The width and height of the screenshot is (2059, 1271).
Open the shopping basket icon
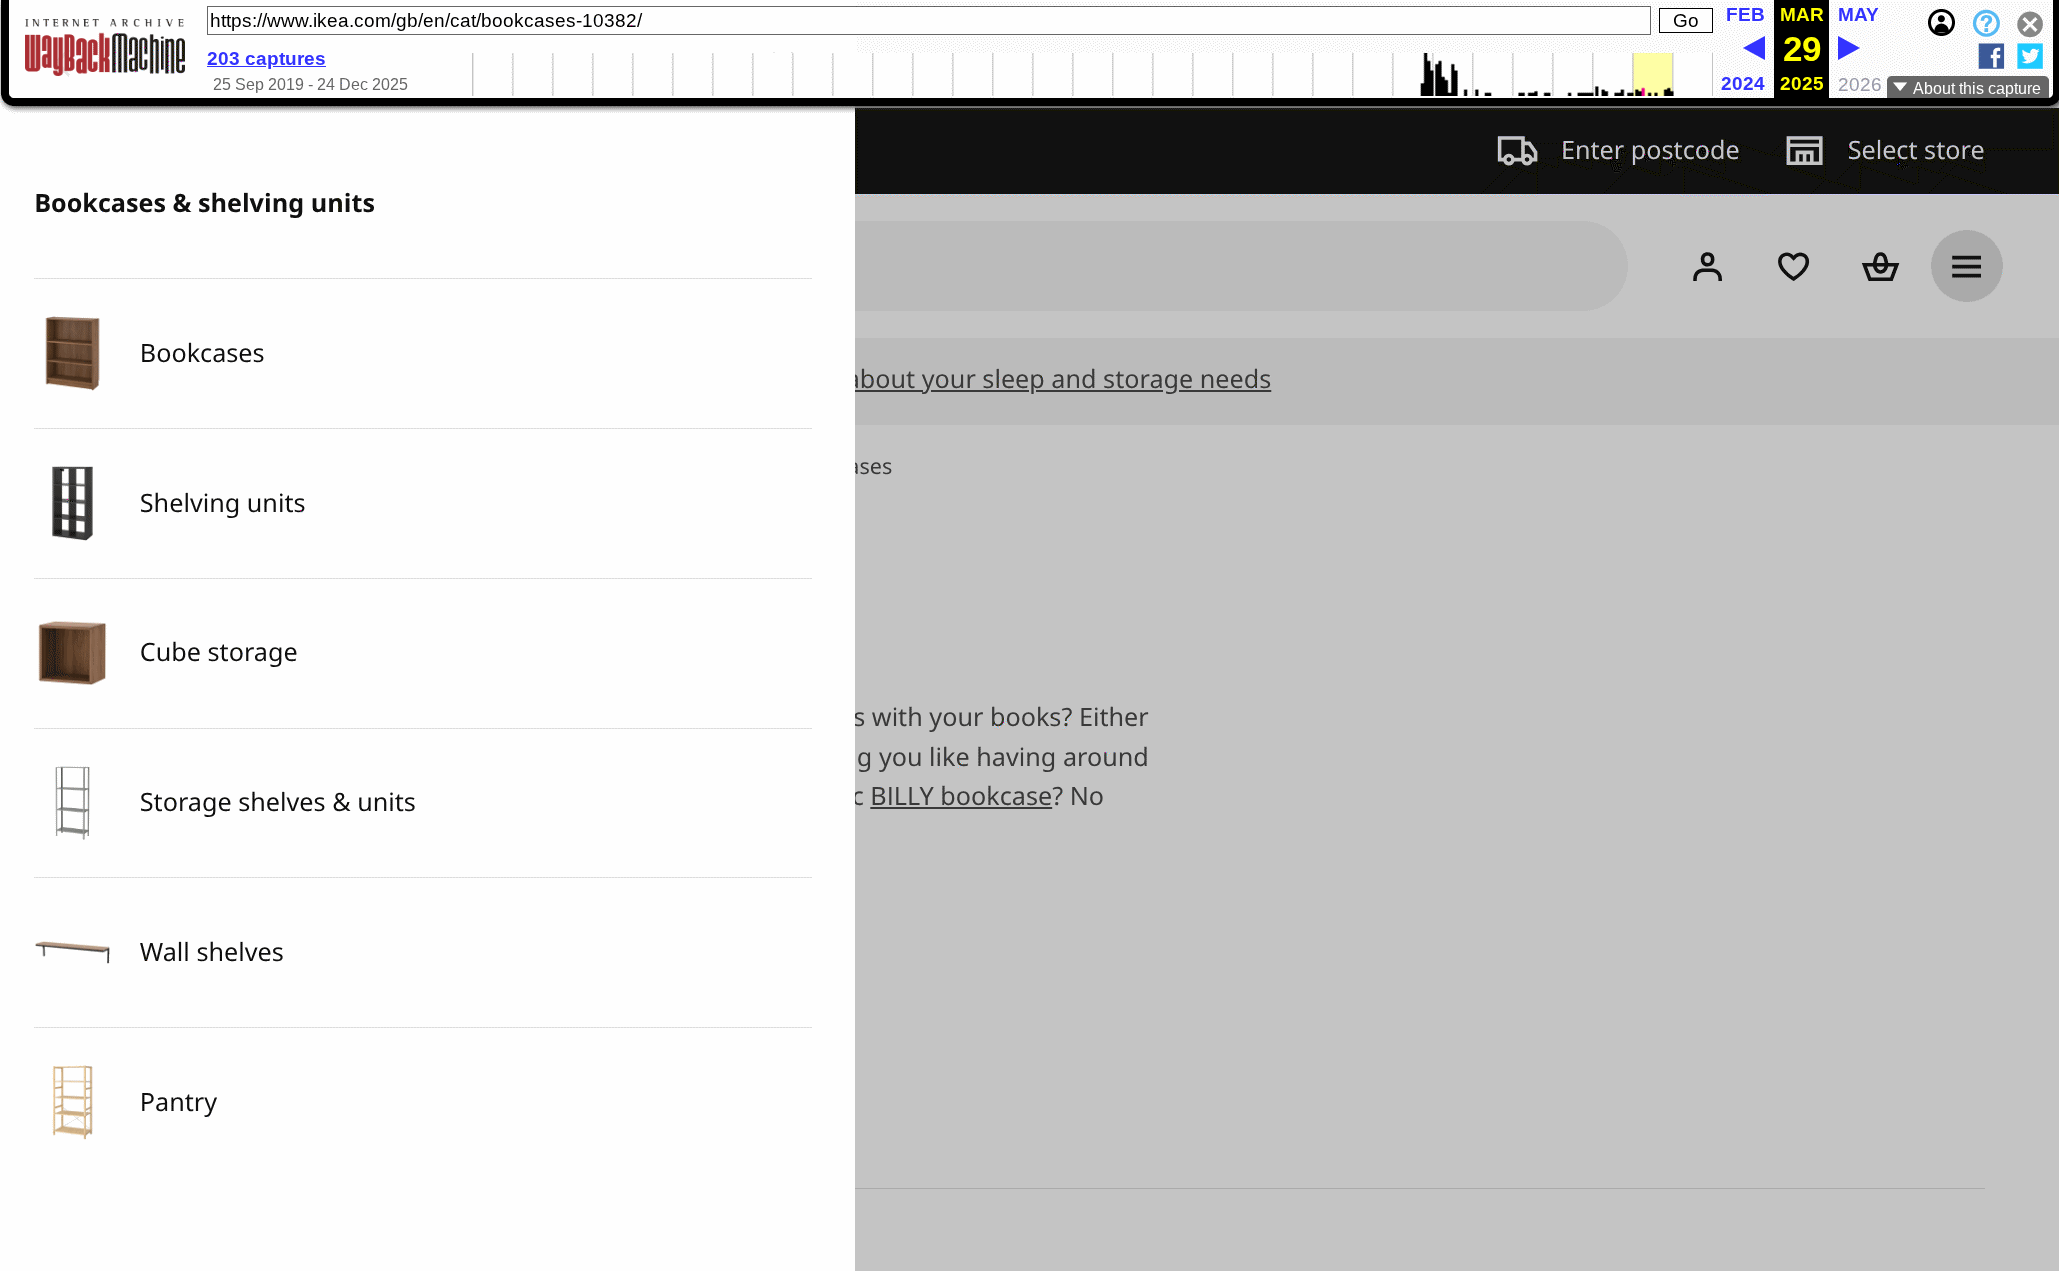coord(1880,267)
